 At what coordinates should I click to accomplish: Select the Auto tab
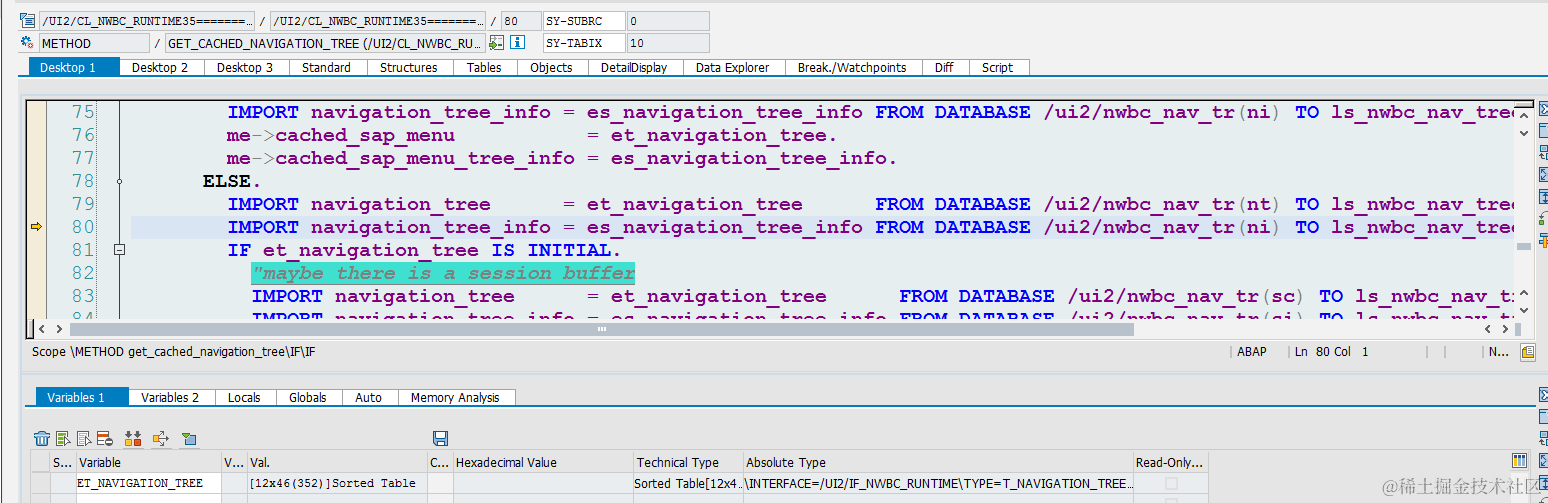(x=368, y=397)
